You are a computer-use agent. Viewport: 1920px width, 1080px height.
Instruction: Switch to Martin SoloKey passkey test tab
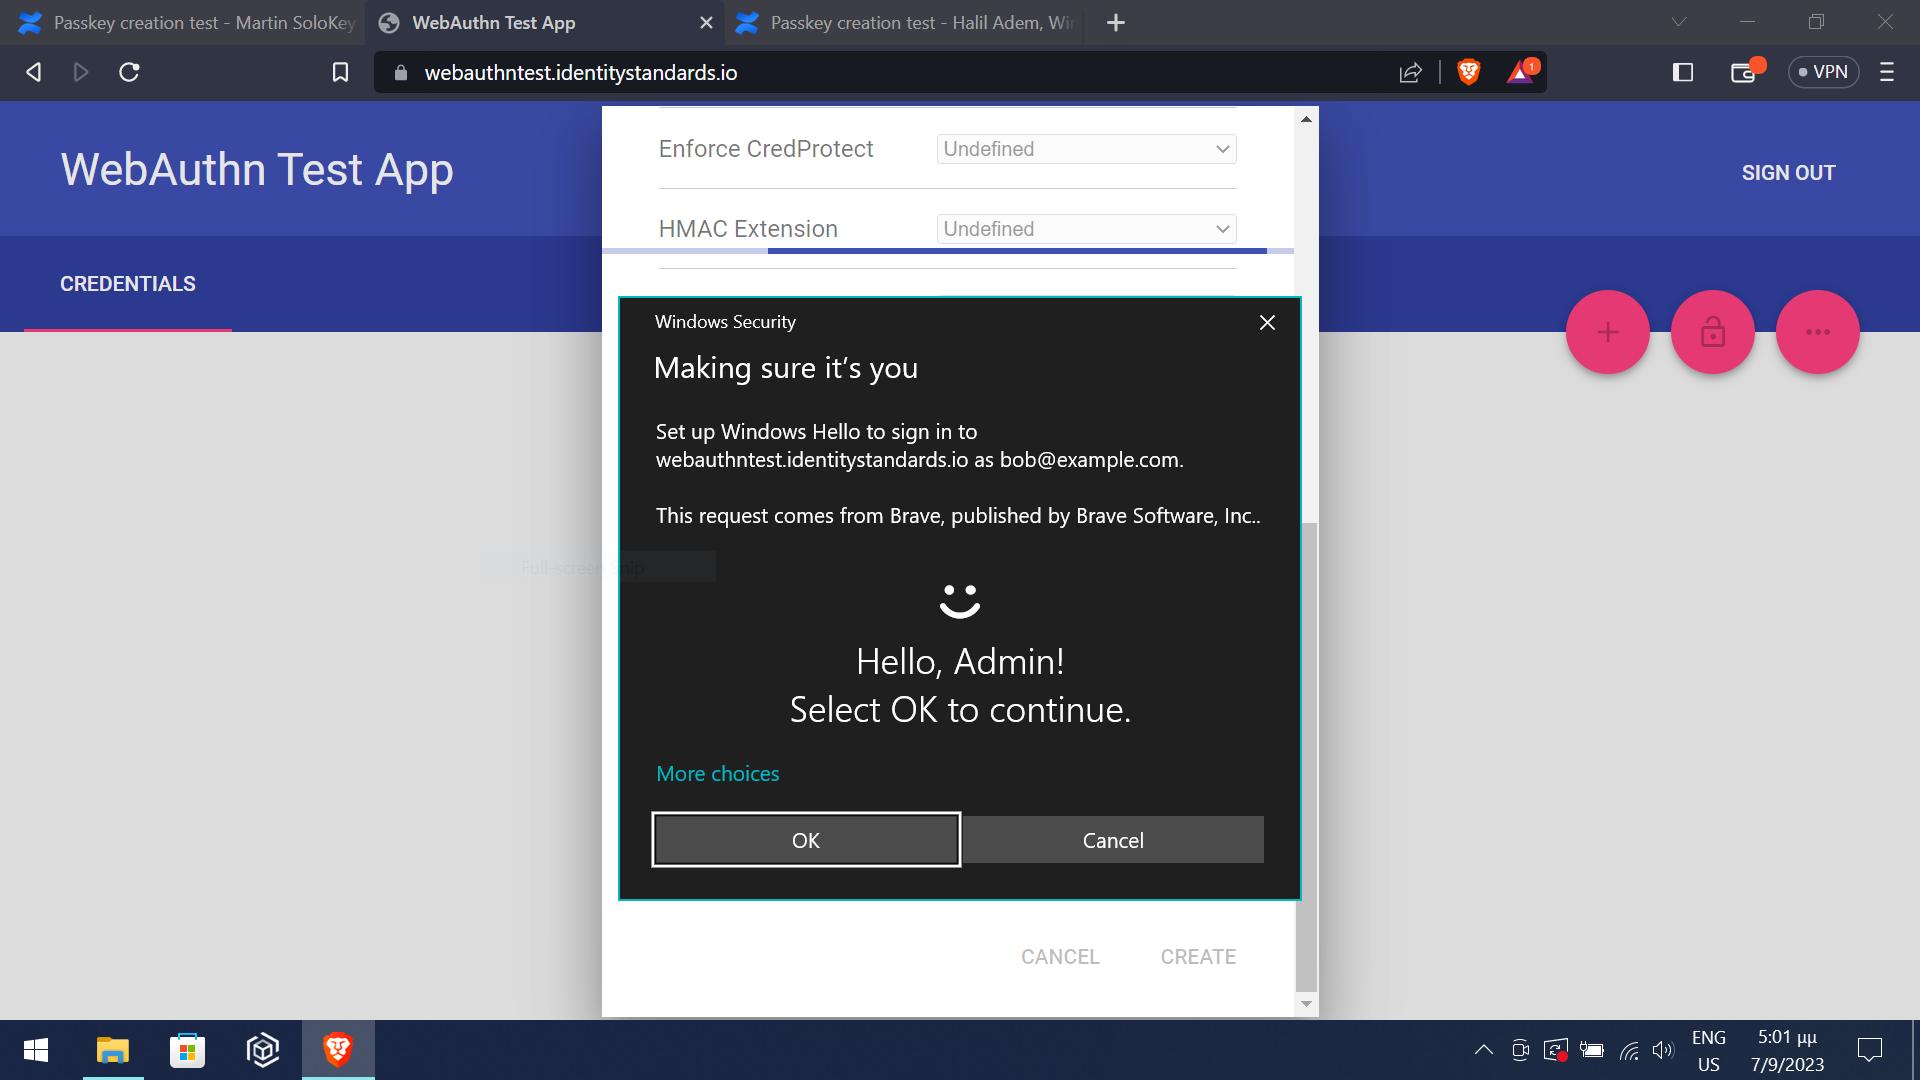[x=185, y=22]
